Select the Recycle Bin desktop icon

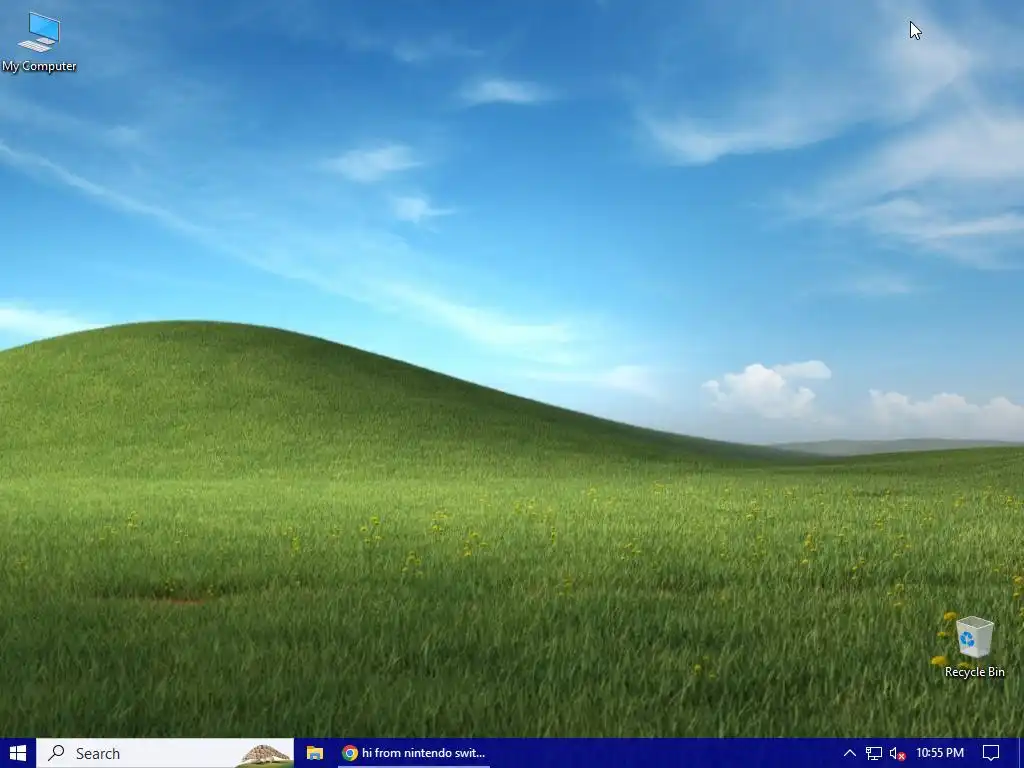[974, 647]
